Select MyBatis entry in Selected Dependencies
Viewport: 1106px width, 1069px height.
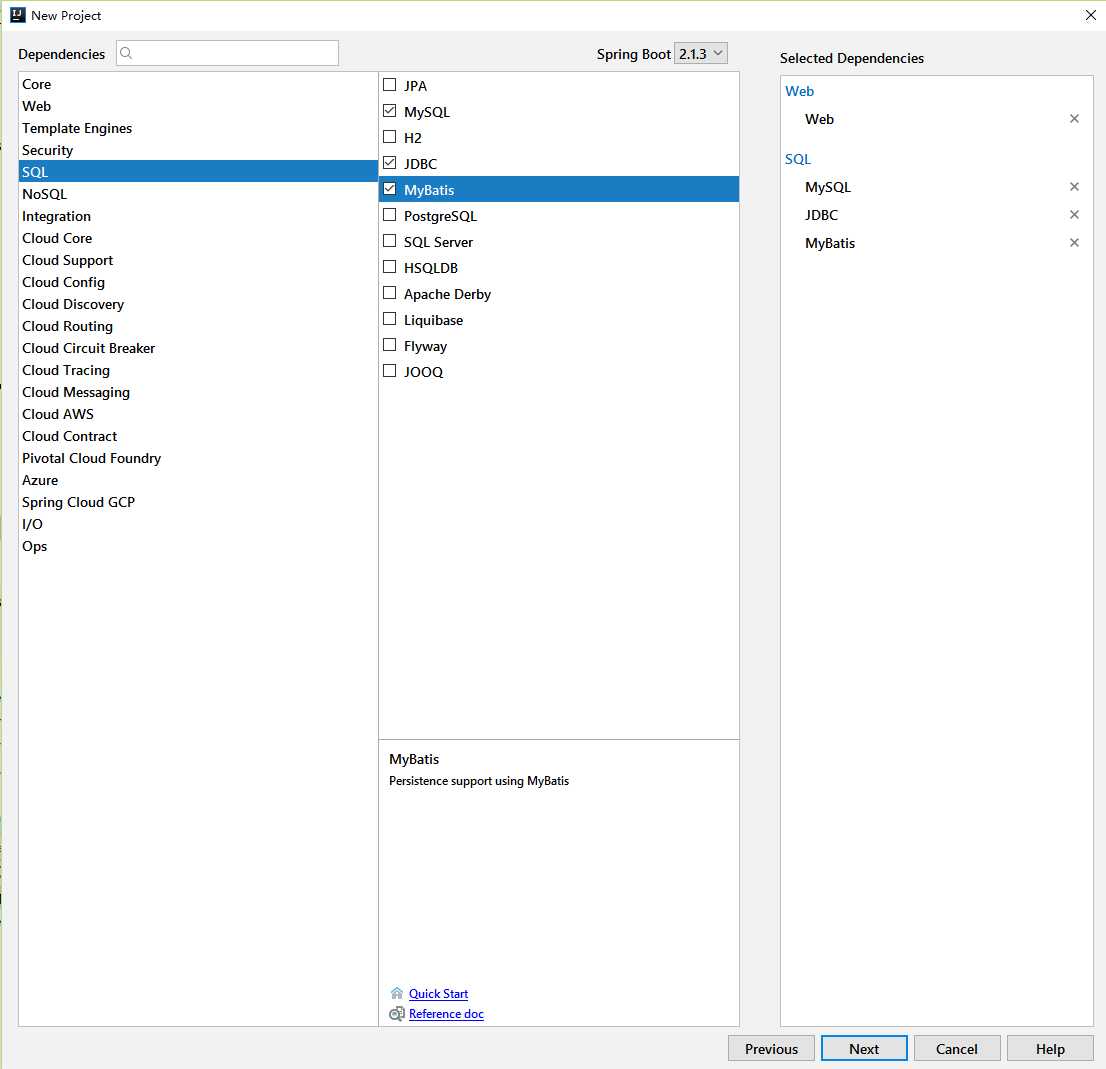[x=830, y=243]
